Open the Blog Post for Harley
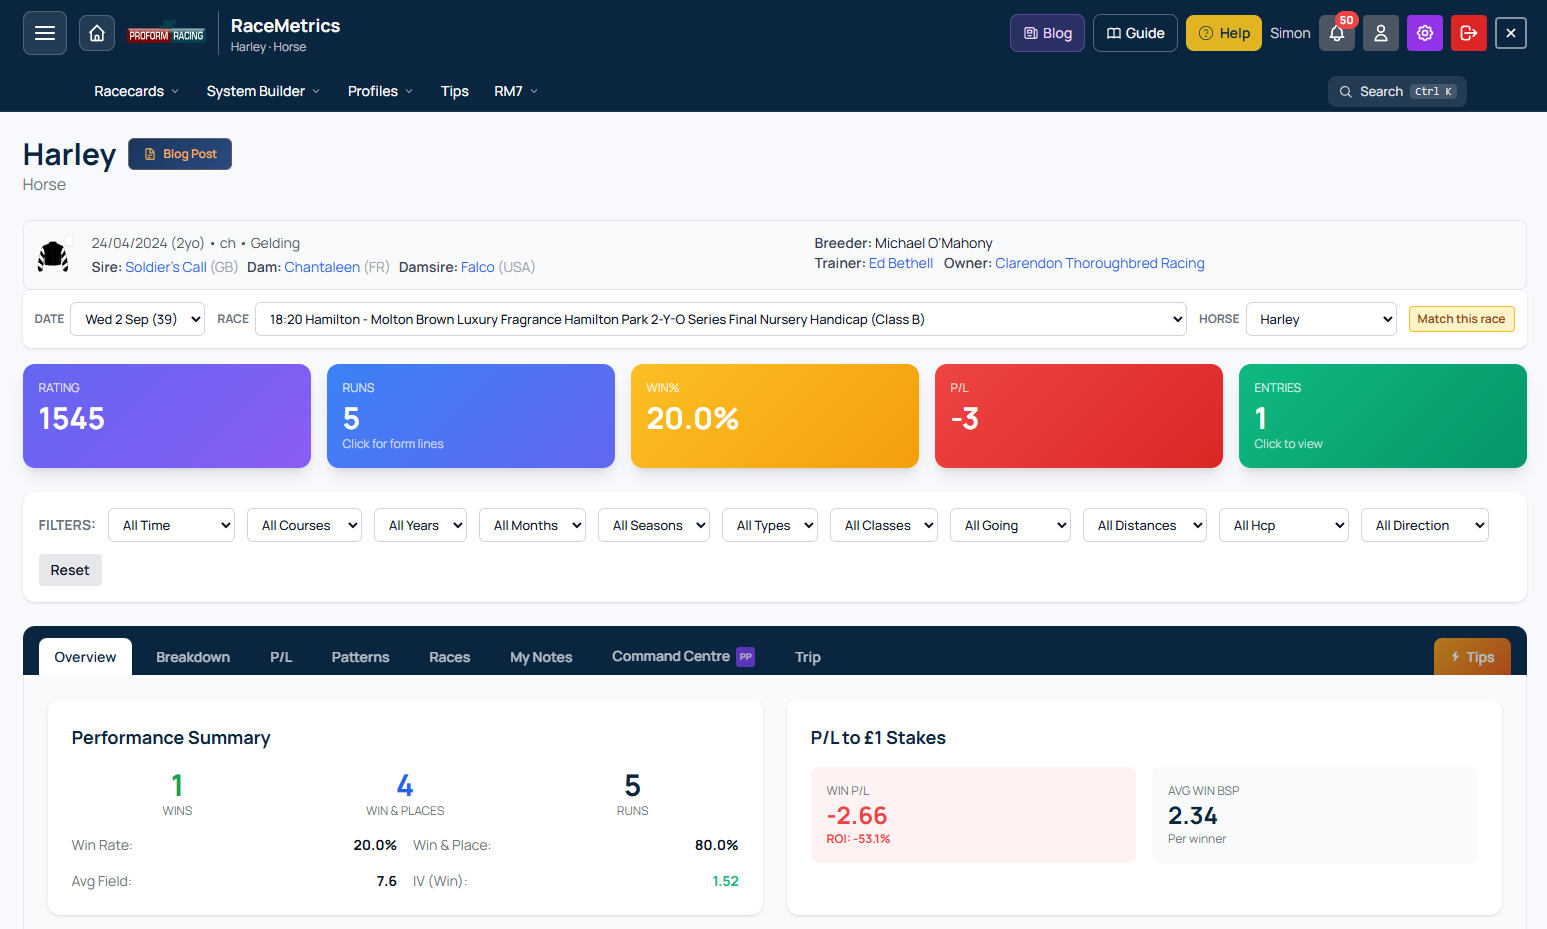 tap(180, 154)
